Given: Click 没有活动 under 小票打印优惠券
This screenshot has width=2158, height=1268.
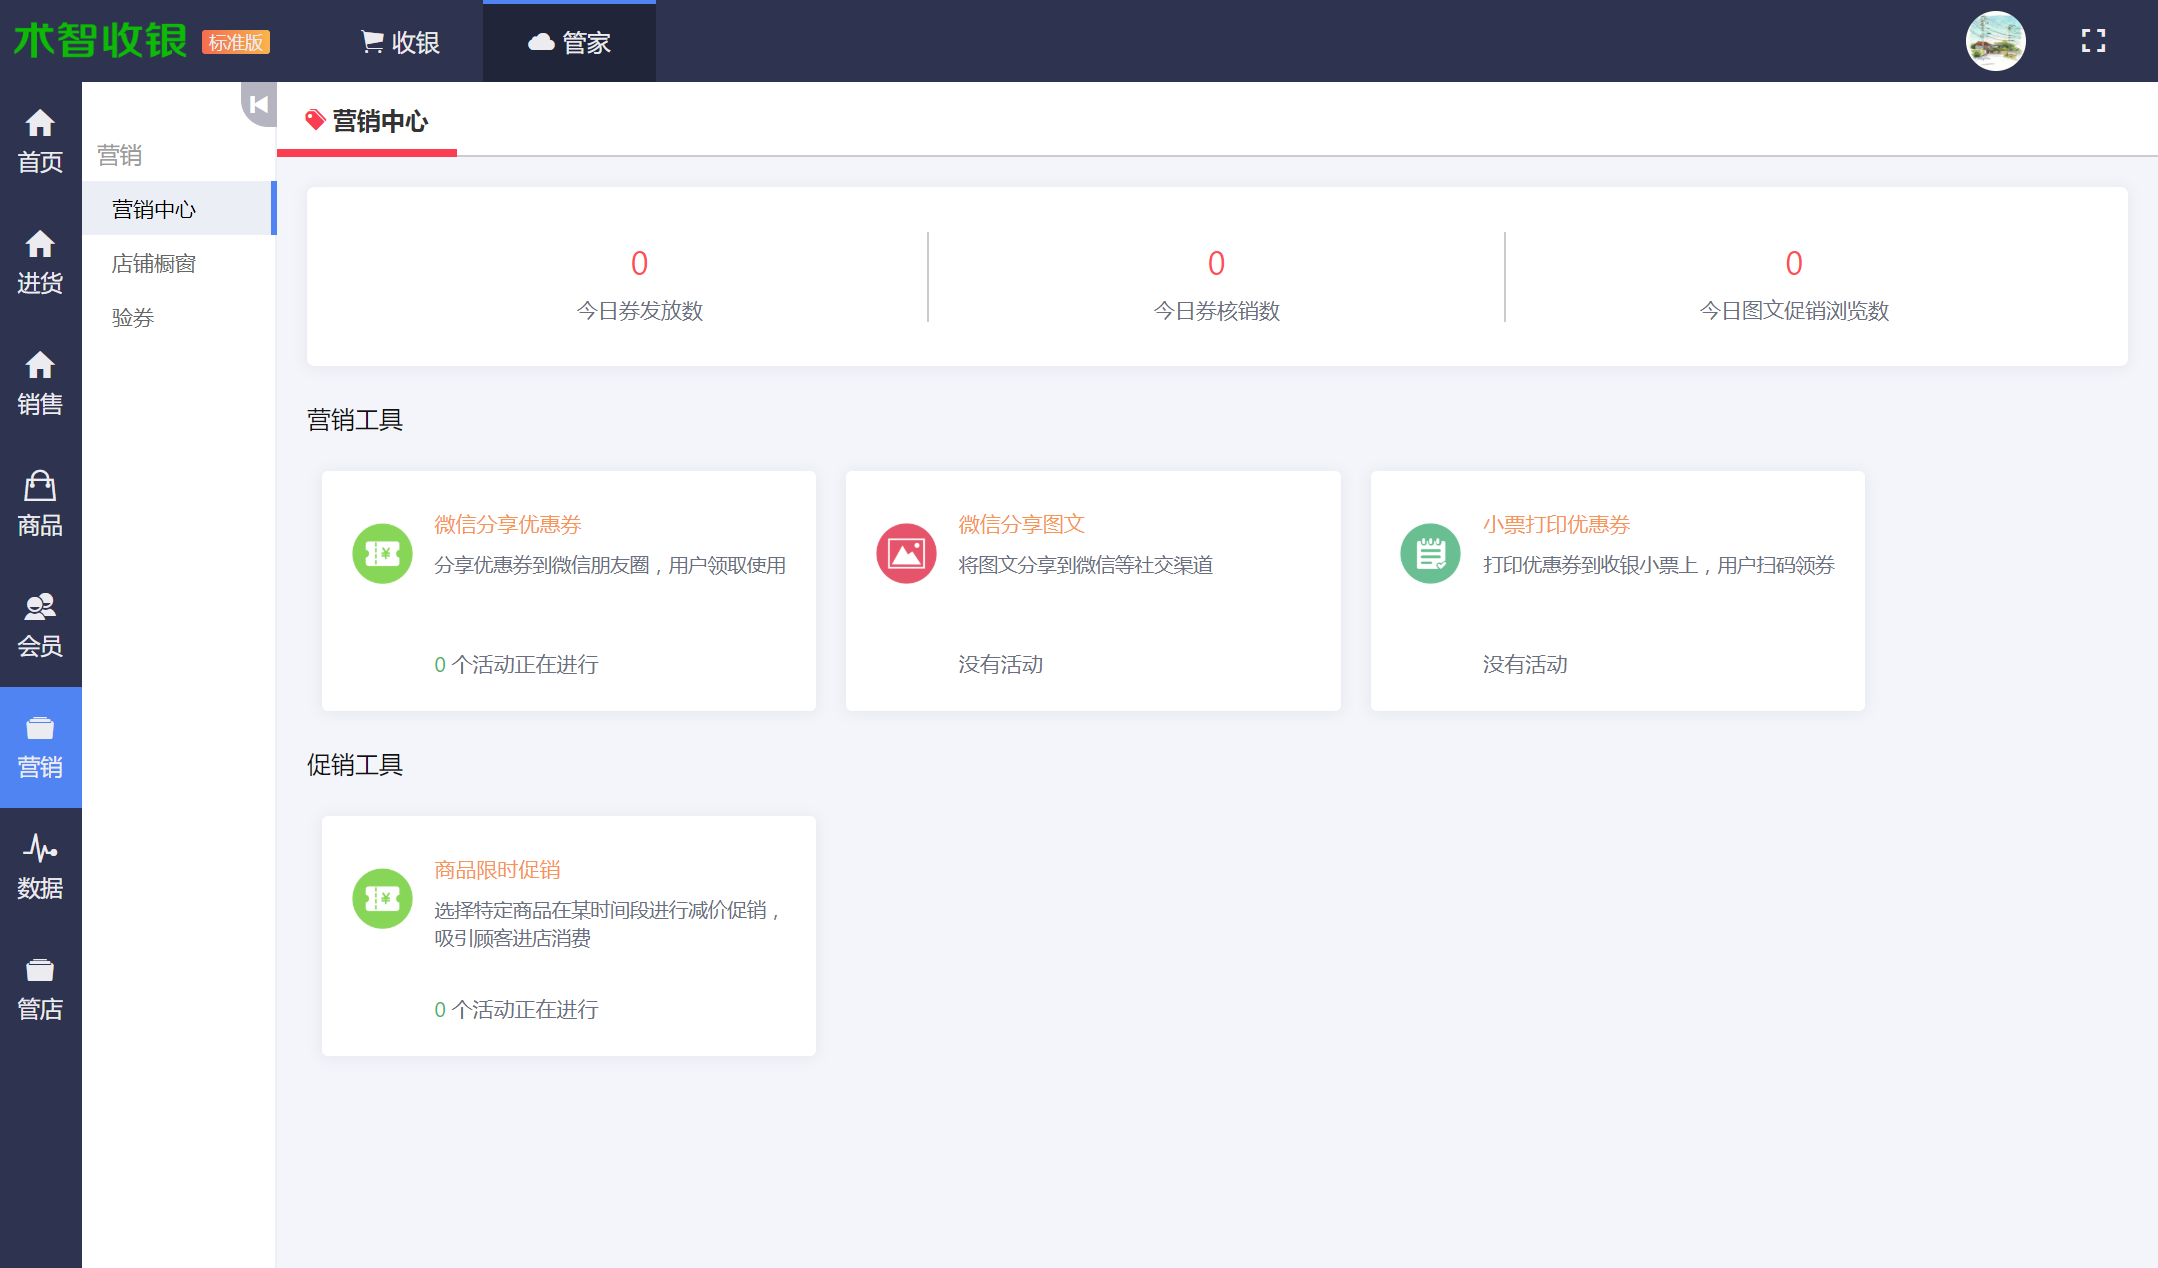Looking at the screenshot, I should point(1524,664).
